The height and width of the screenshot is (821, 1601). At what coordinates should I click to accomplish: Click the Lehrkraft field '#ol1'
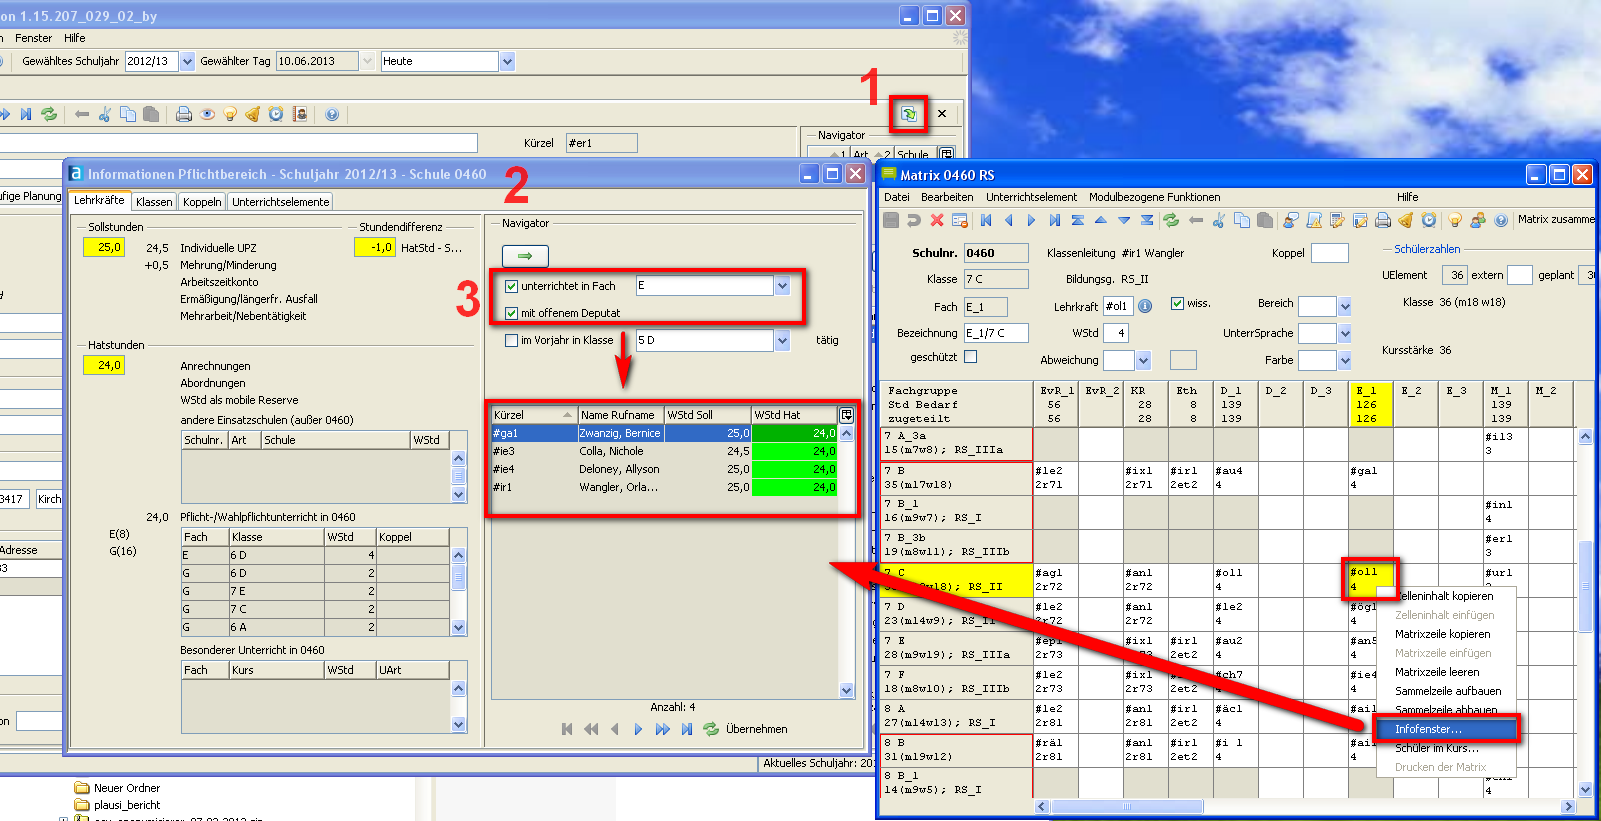point(1118,306)
